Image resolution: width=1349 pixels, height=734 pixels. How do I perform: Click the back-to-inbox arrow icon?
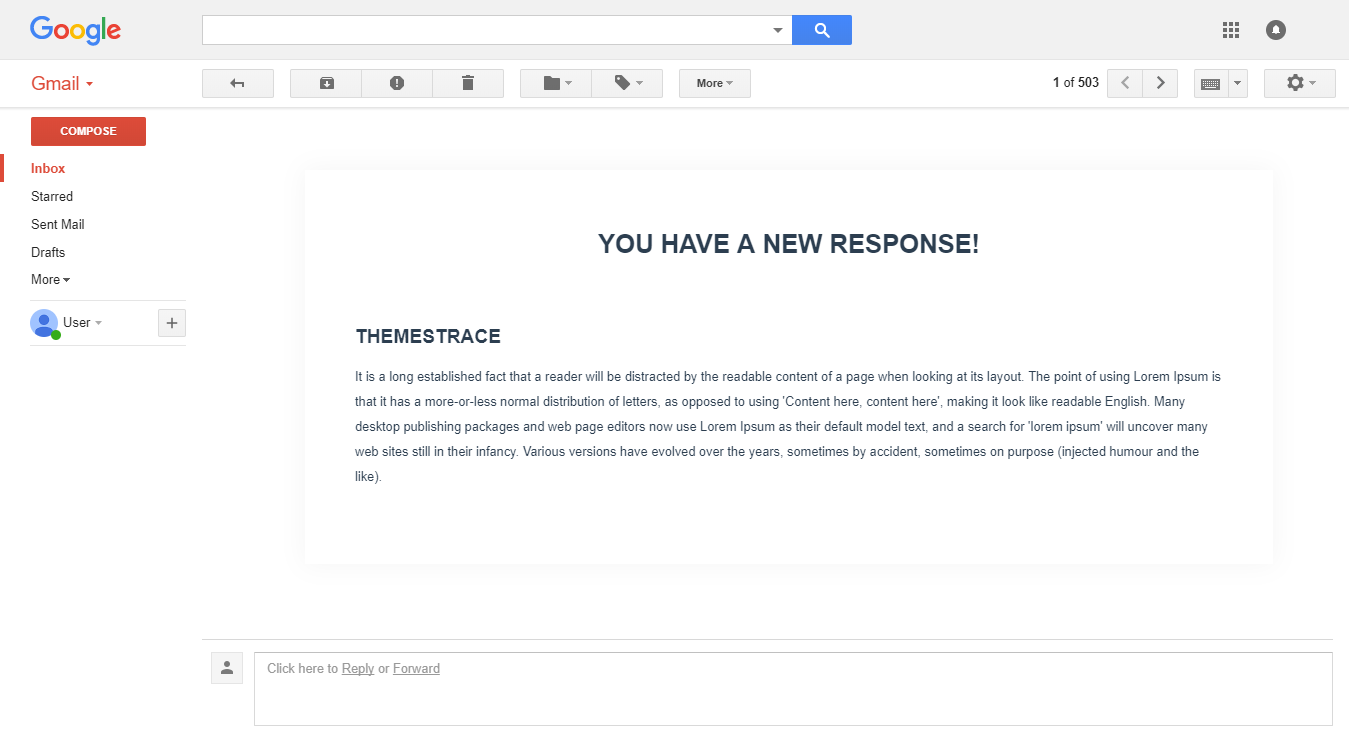click(x=238, y=83)
